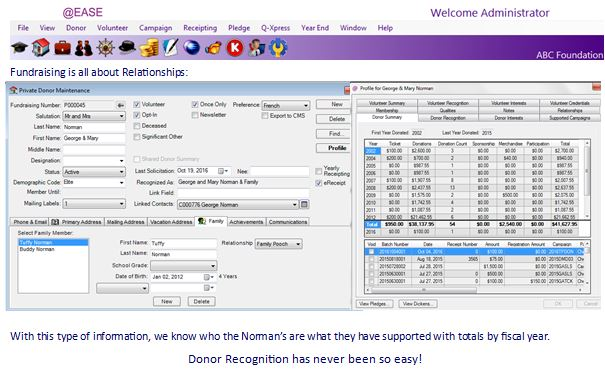The width and height of the screenshot is (605, 374).
Task: Switch to the Phone & Email tab
Action: click(30, 222)
